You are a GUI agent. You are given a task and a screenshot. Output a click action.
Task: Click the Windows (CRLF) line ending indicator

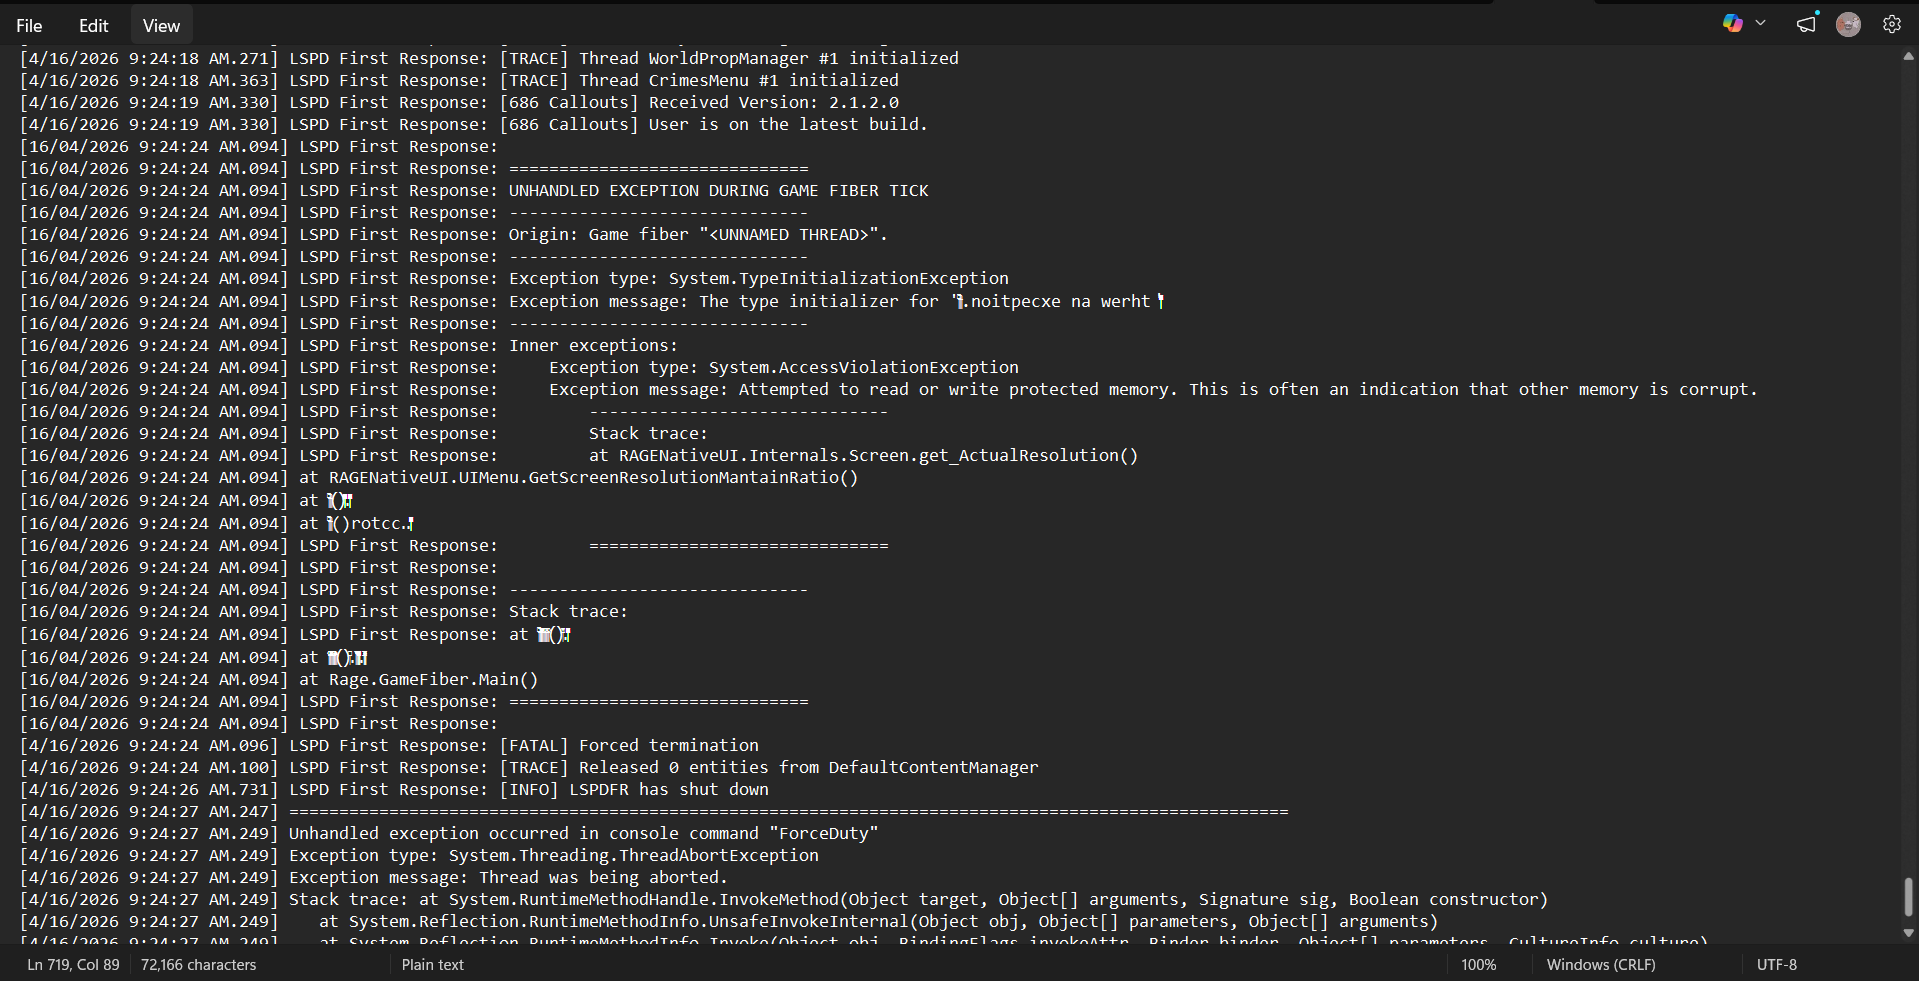(1600, 965)
